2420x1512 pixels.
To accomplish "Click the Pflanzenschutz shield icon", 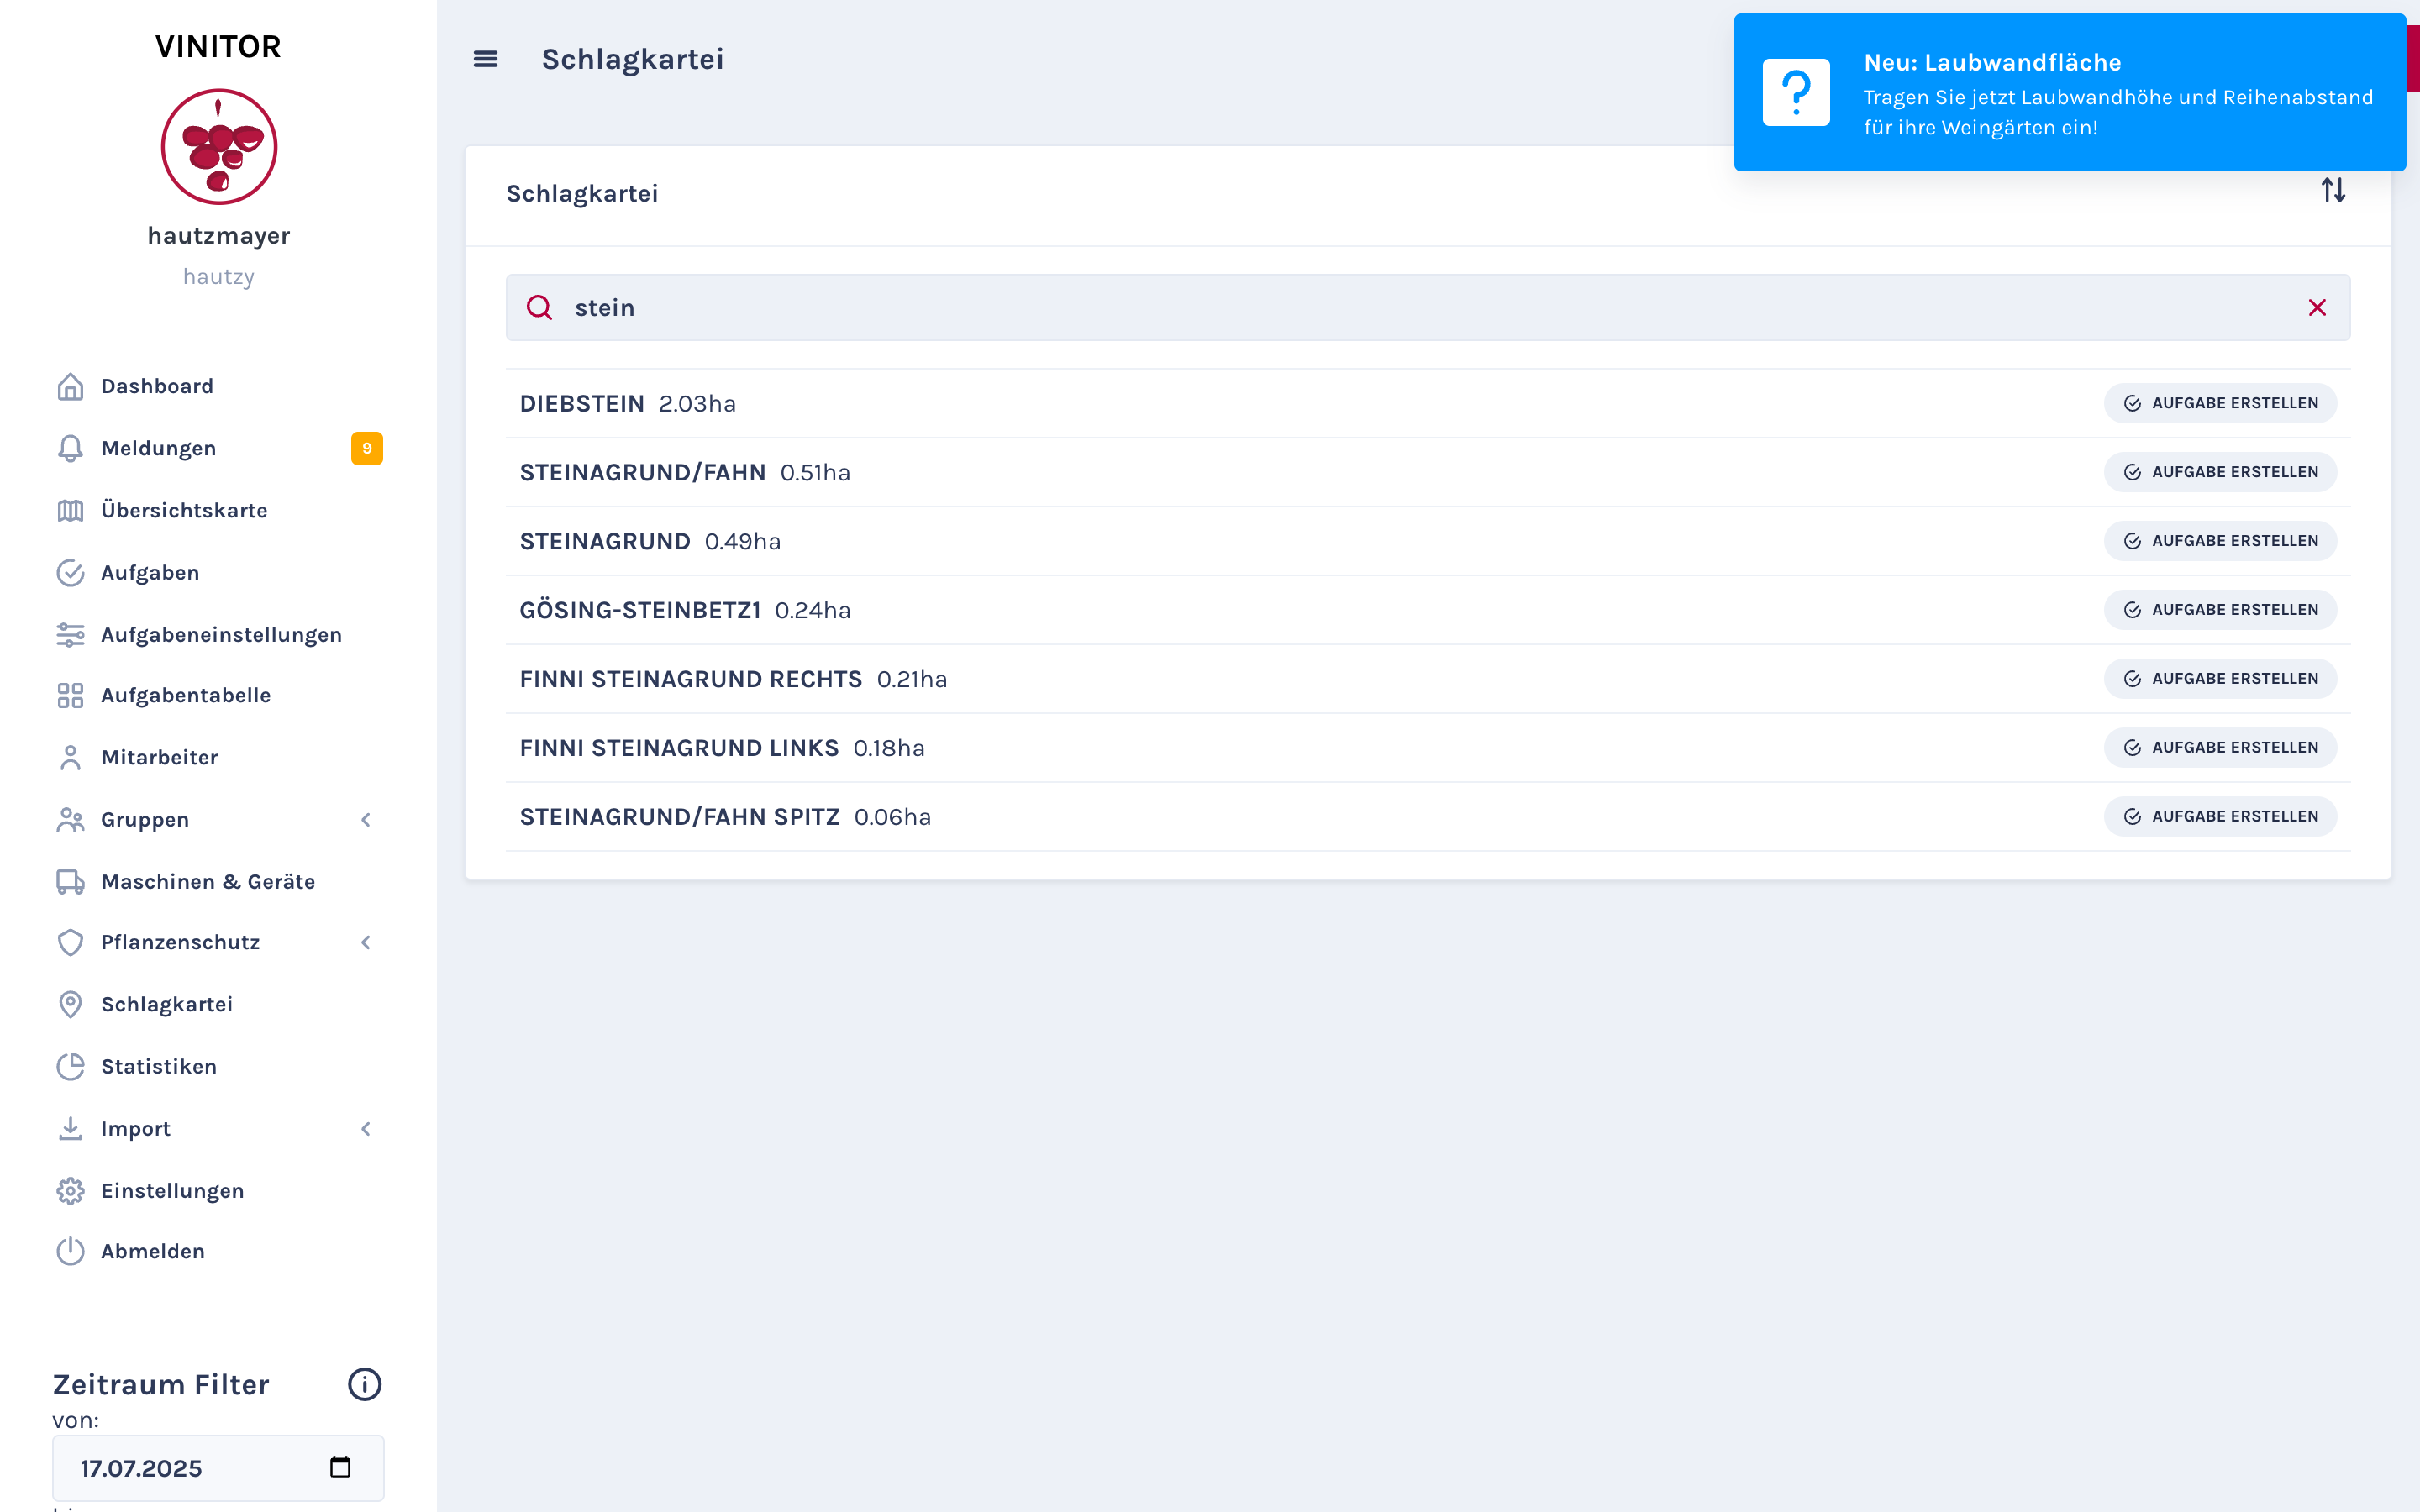I will 70,942.
